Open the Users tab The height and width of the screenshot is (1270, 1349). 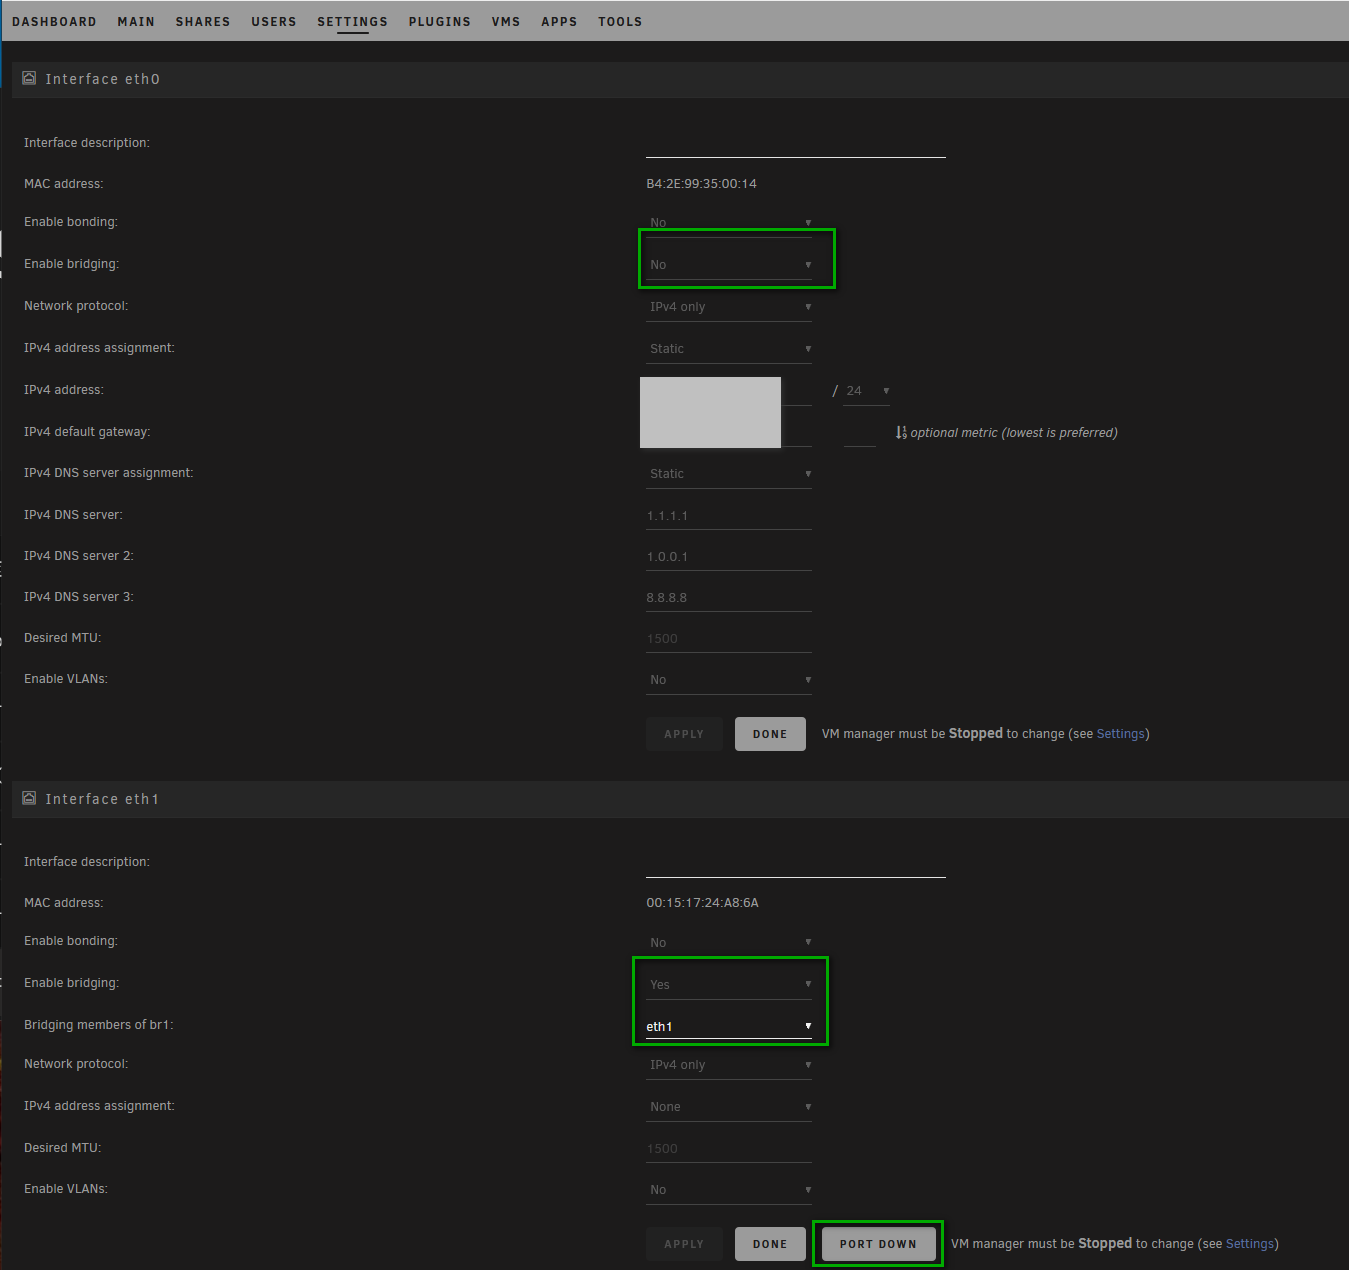pos(274,21)
